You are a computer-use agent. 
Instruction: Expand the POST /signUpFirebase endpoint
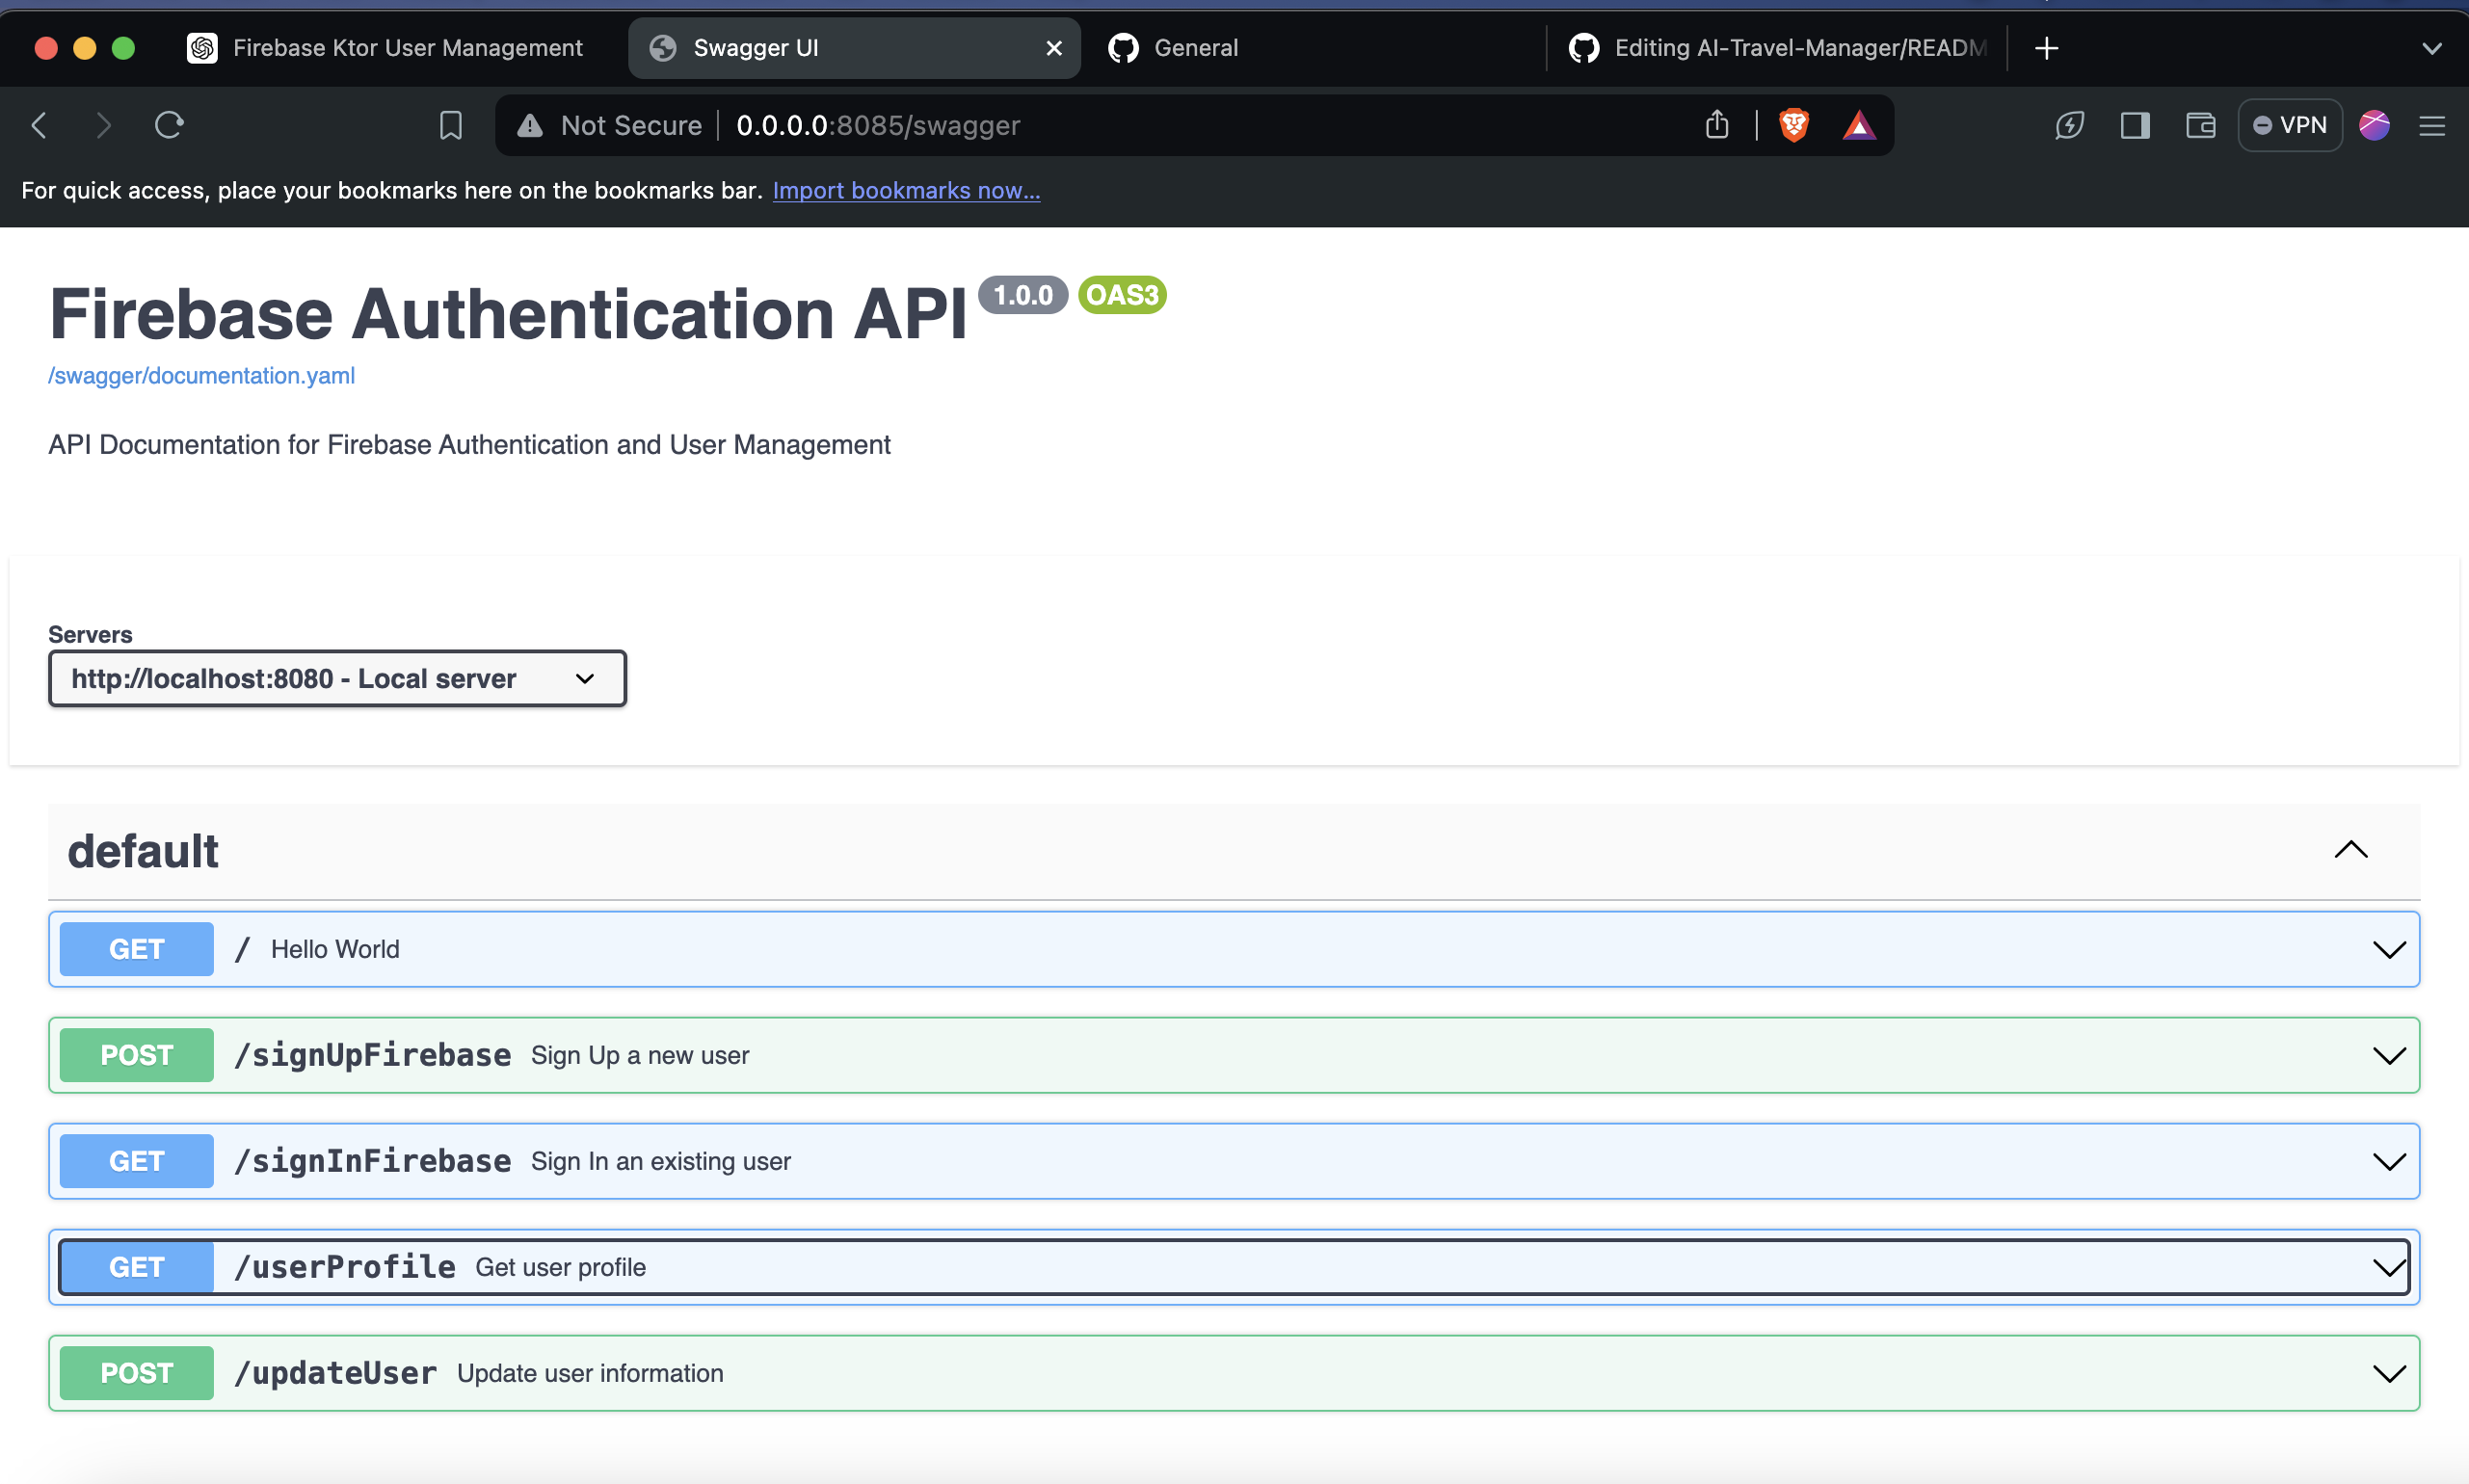click(1233, 1055)
